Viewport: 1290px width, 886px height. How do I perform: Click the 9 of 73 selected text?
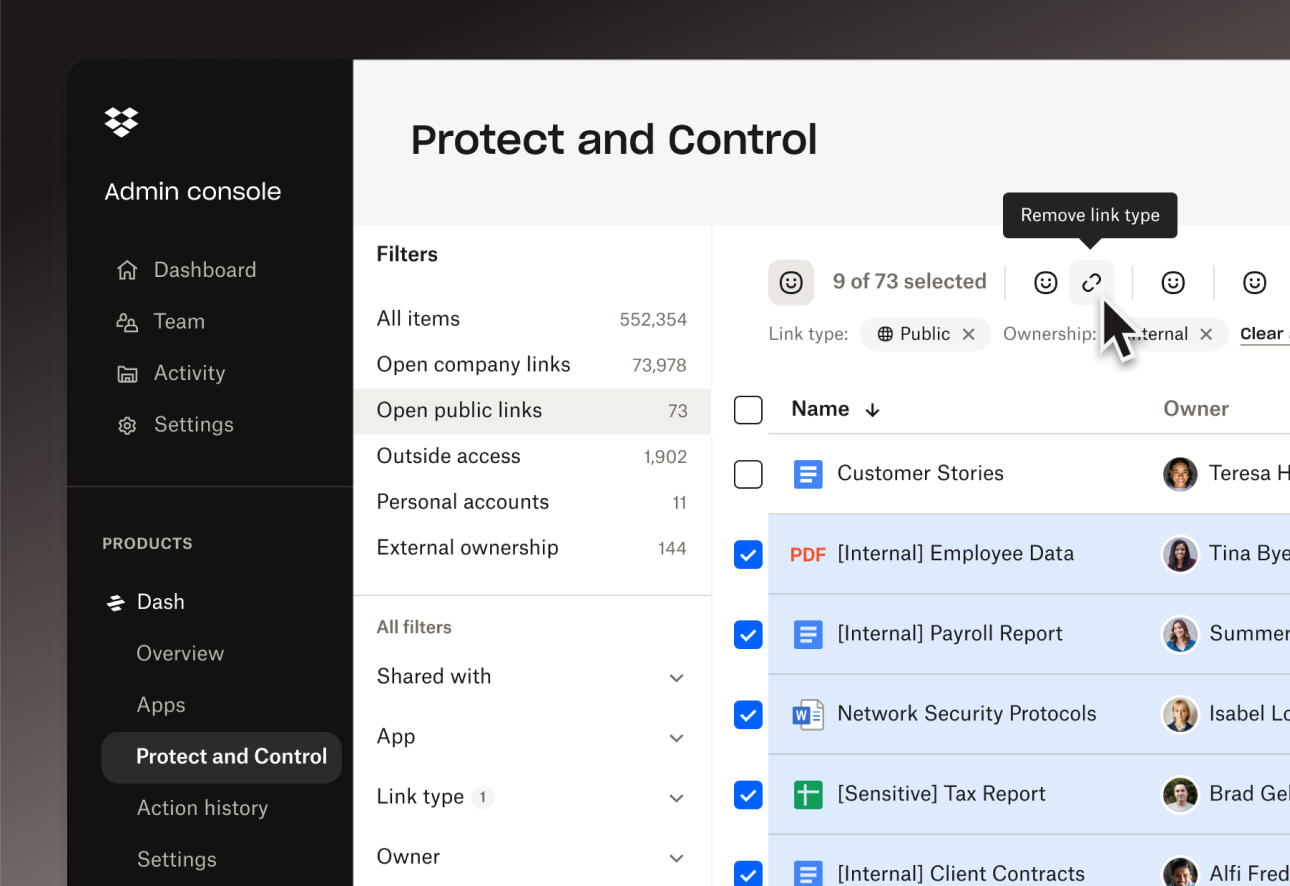pos(909,282)
